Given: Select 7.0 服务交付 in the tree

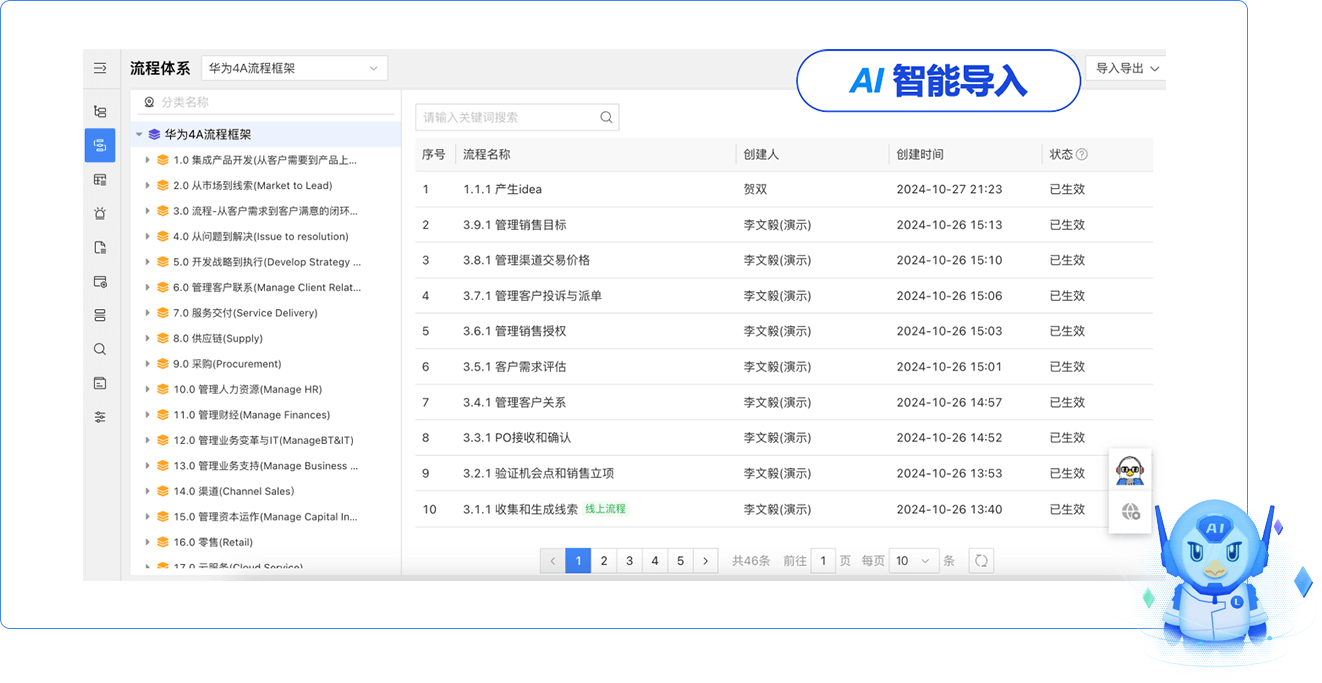Looking at the screenshot, I should (x=245, y=313).
